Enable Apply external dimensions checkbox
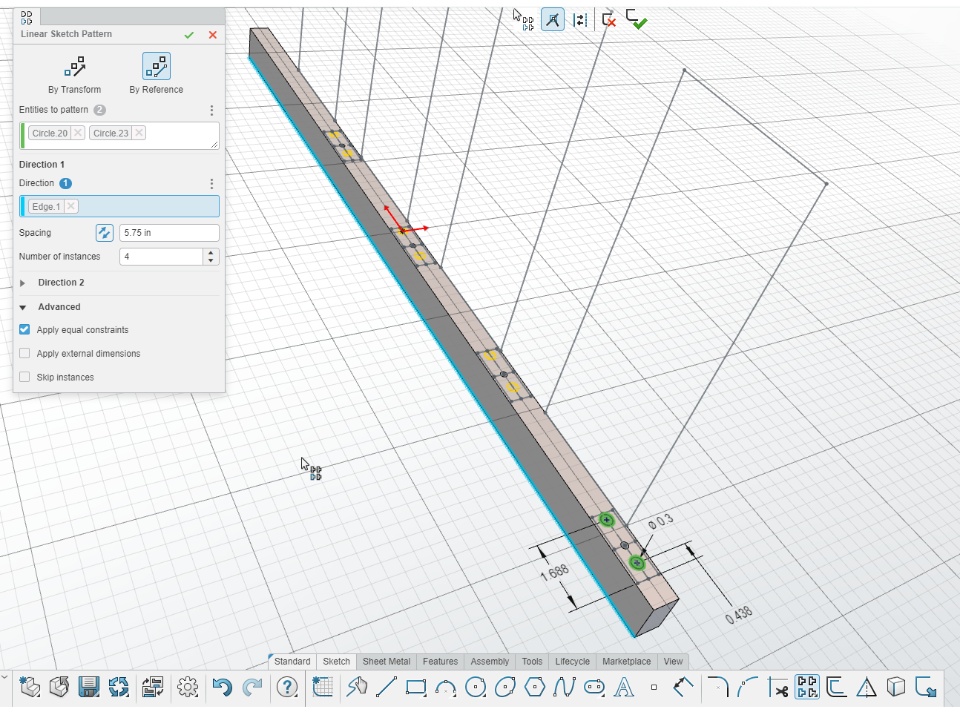The width and height of the screenshot is (960, 712). click(25, 354)
